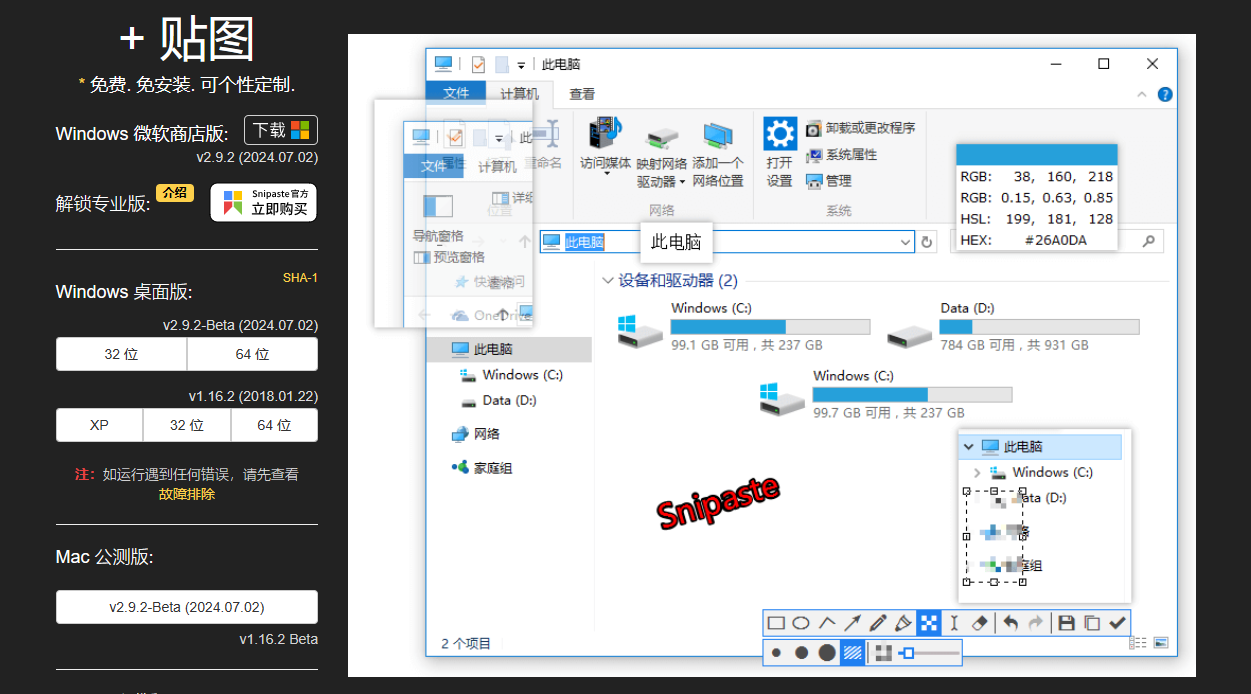Screen dimensions: 1251x694
Task: Open the v1.16.2 Beta Mac link
Action: pos(279,639)
